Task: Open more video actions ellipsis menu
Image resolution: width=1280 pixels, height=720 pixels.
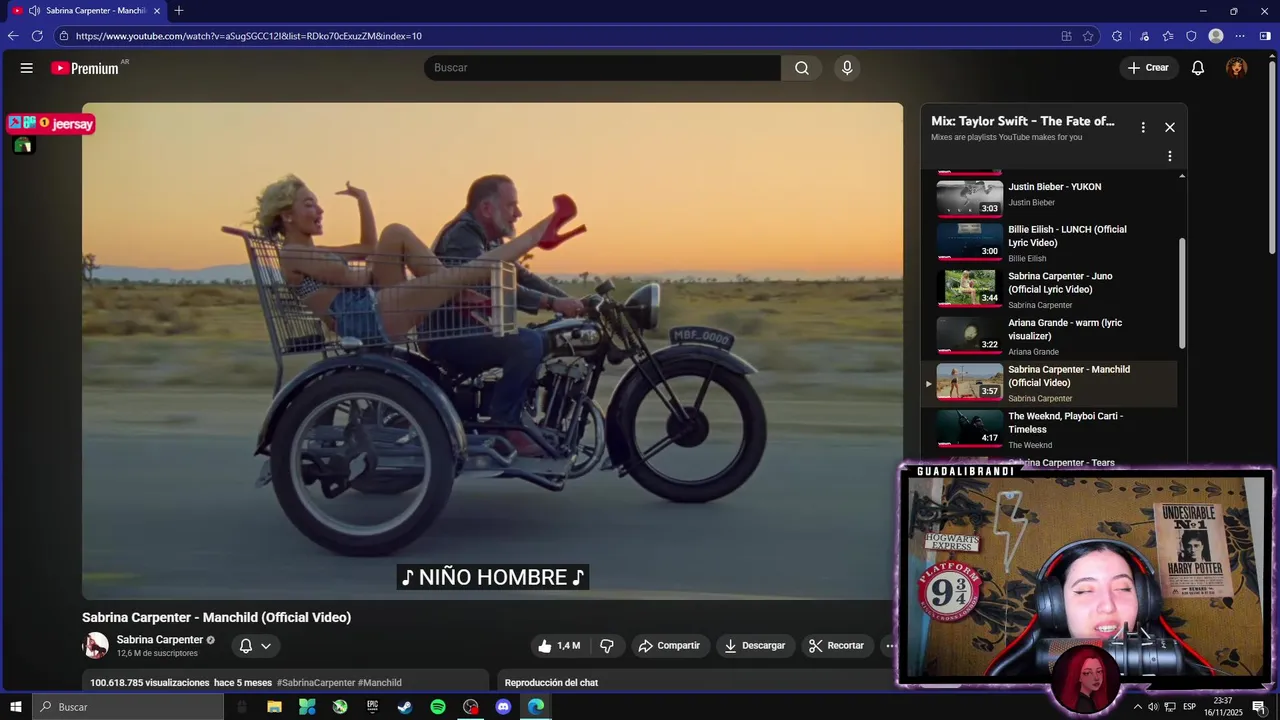Action: [889, 646]
